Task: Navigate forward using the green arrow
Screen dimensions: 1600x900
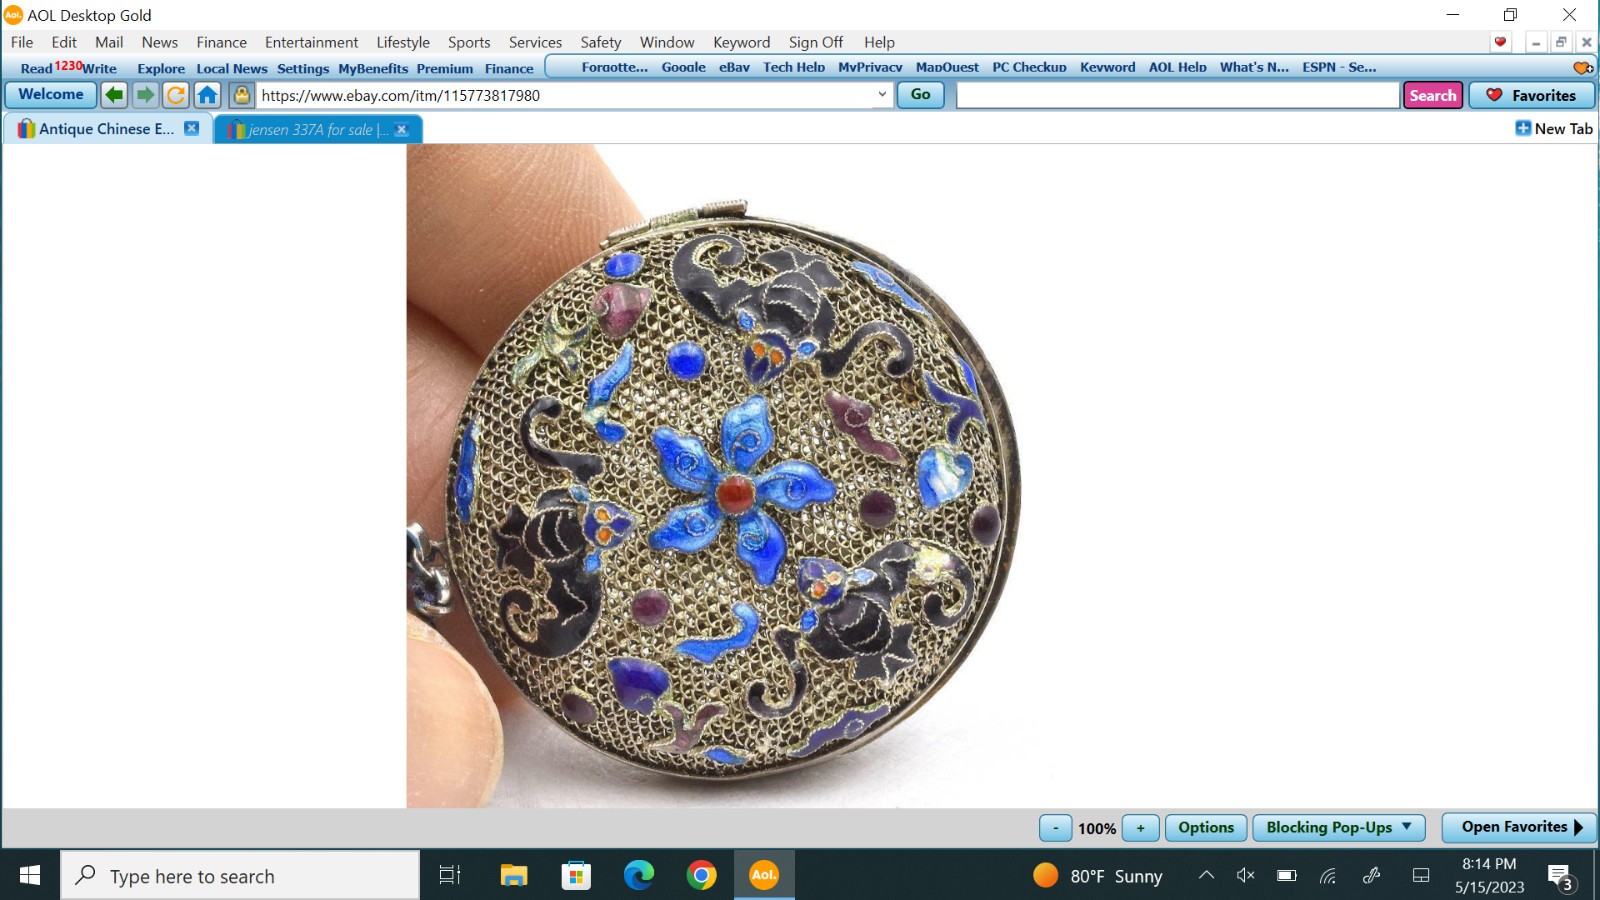Action: [144, 94]
